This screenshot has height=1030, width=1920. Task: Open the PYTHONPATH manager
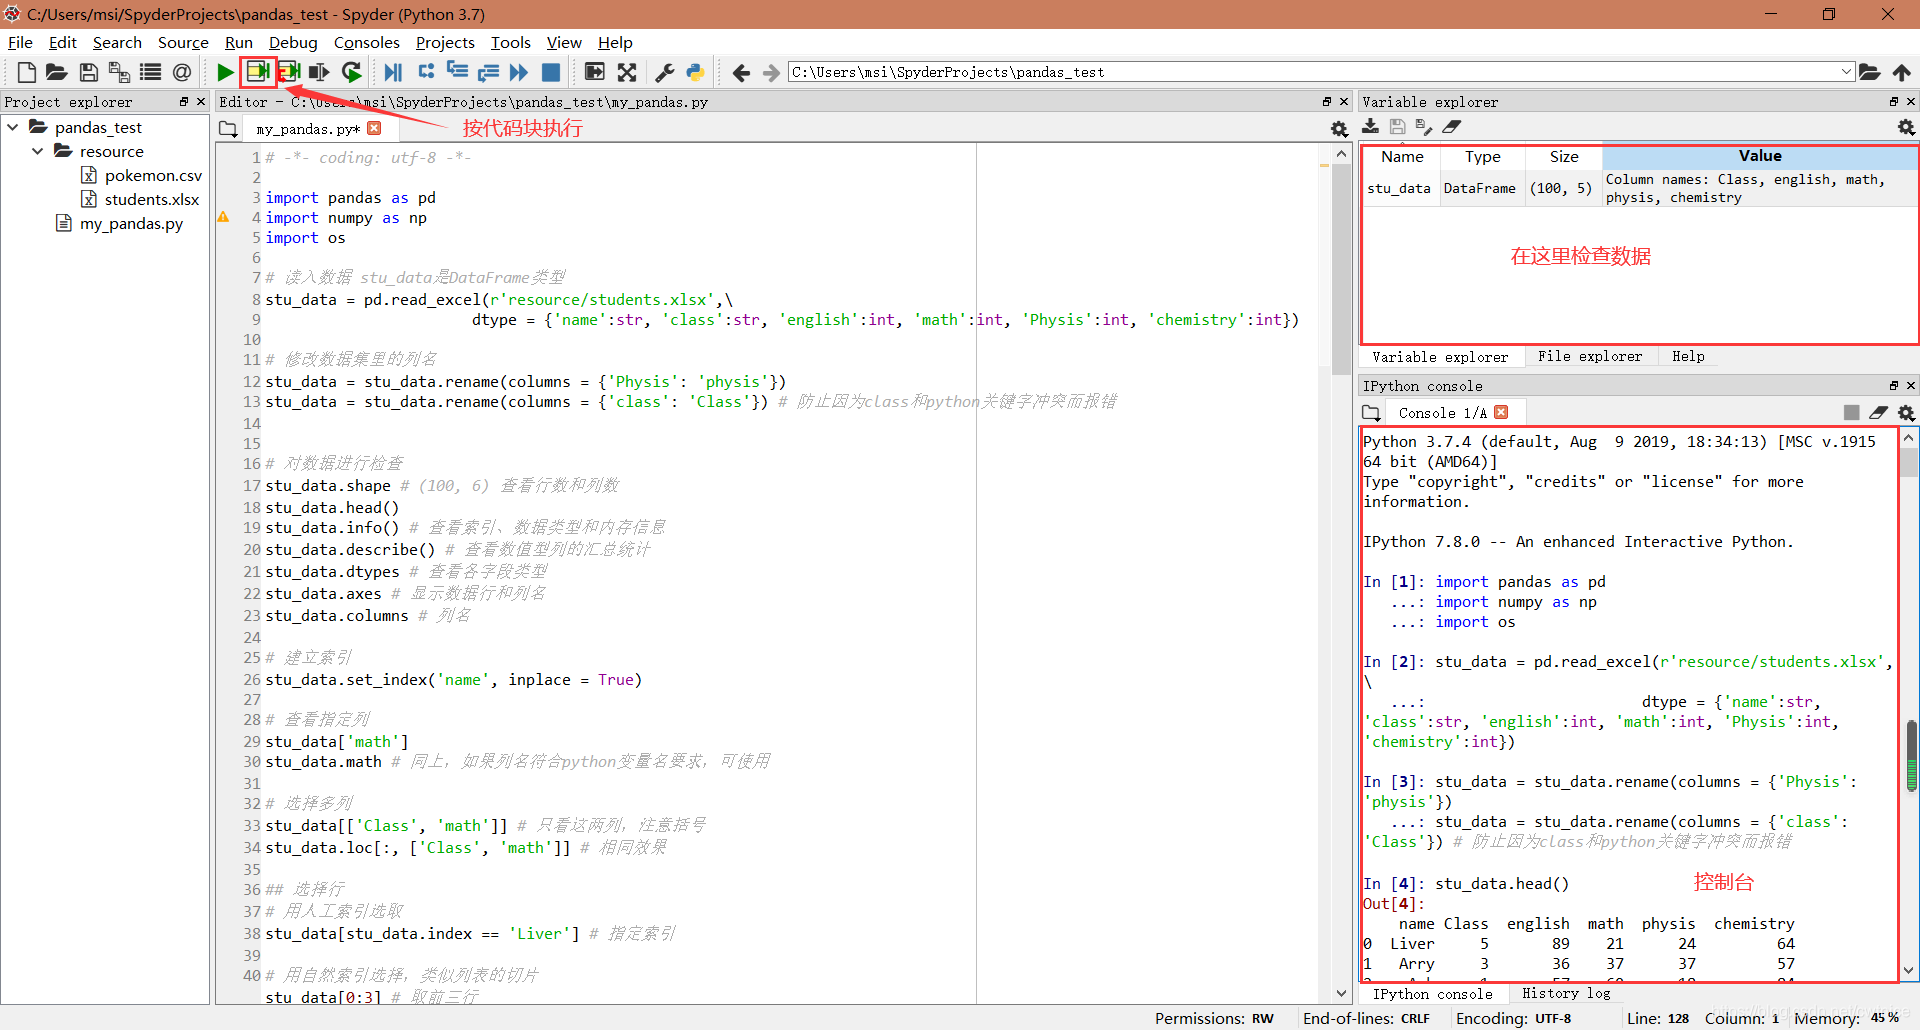[x=695, y=72]
